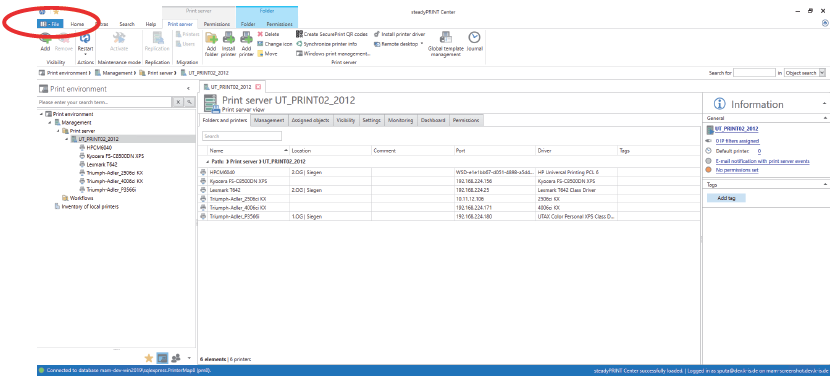
Task: Click the Restart action icon
Action: [84, 38]
